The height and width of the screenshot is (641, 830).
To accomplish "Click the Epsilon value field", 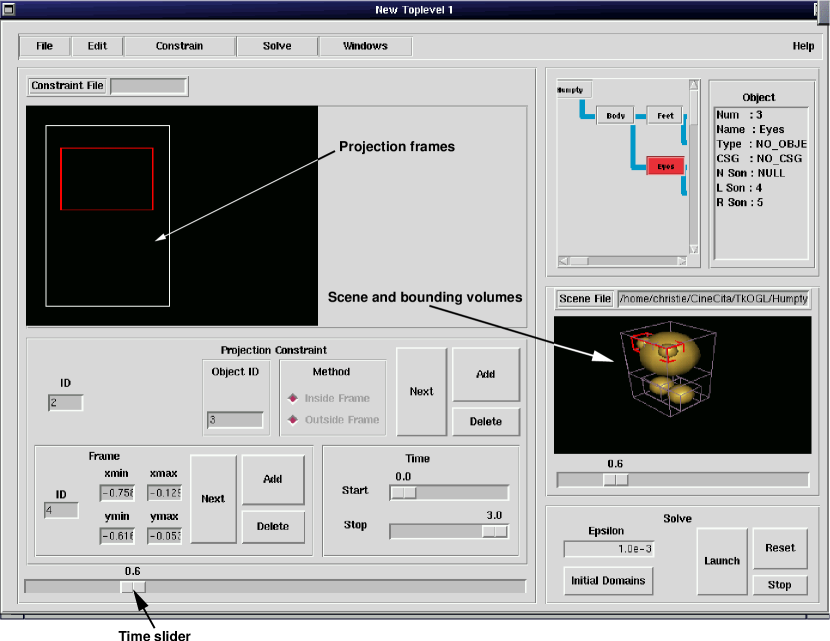I will tap(608, 549).
